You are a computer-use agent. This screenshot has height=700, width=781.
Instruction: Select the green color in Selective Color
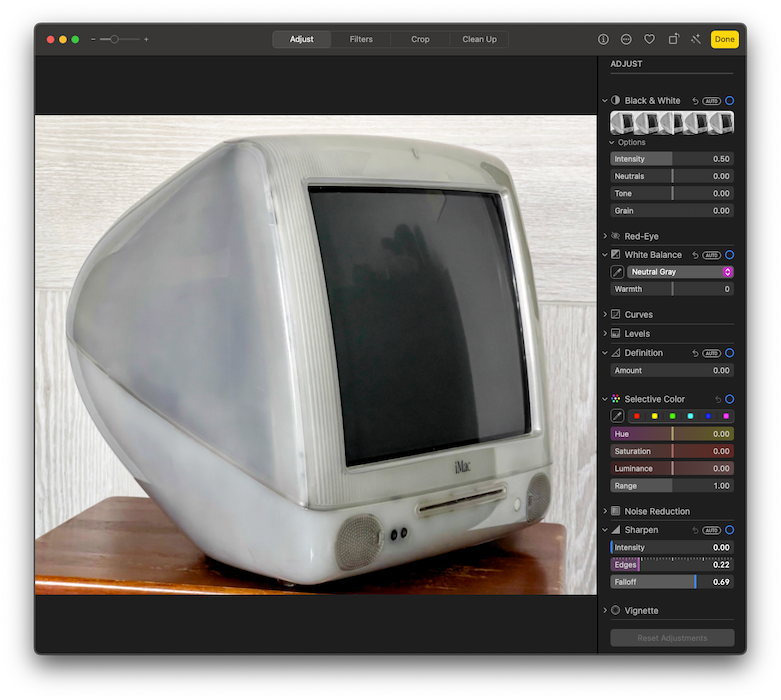pyautogui.click(x=672, y=416)
